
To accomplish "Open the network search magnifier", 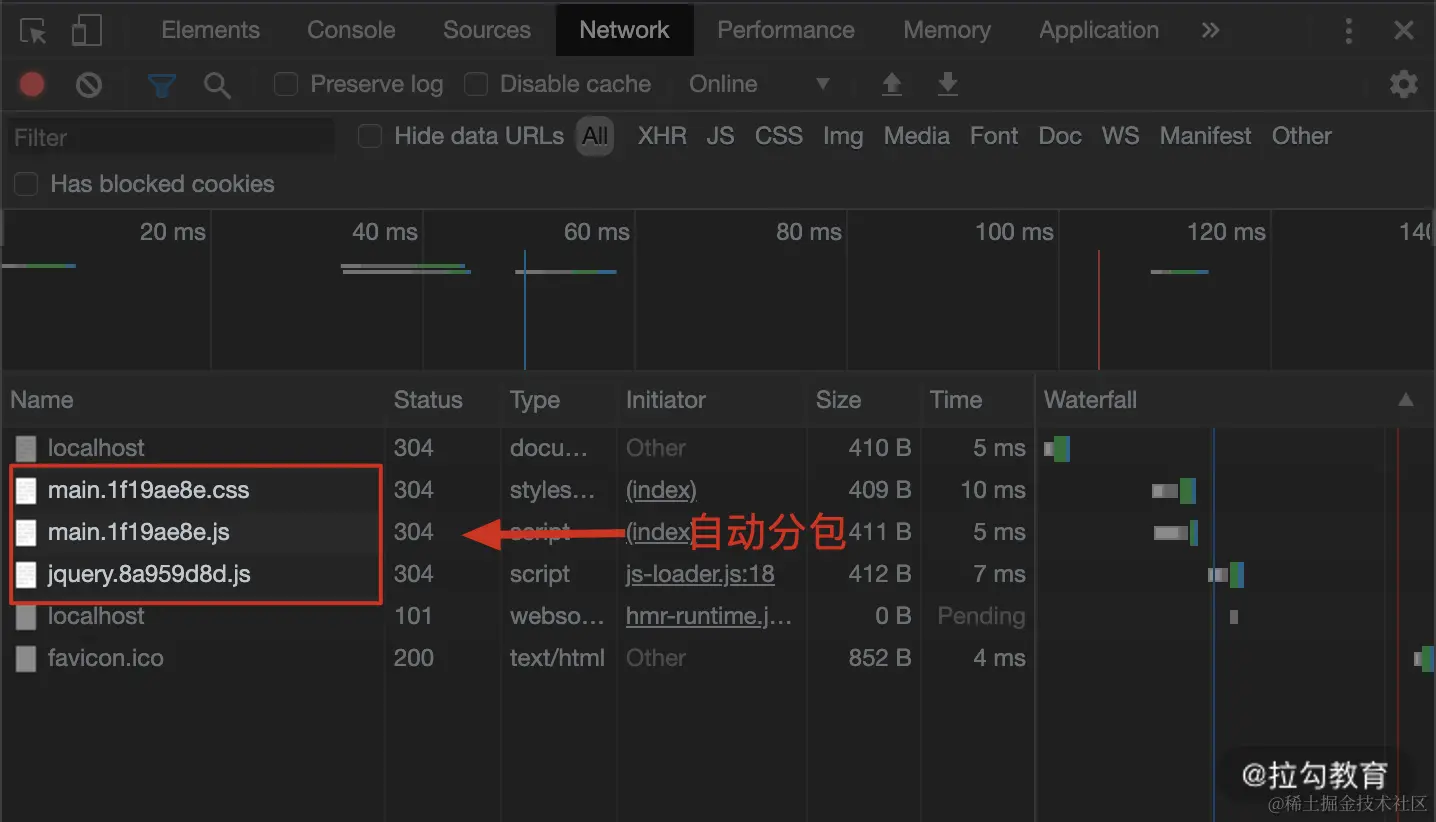I will [217, 85].
